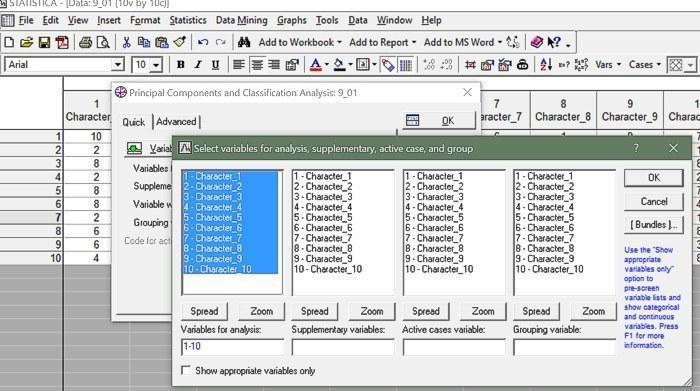Select 5 - Character_5 in supplementary variables list
The height and width of the screenshot is (391, 700).
[323, 217]
